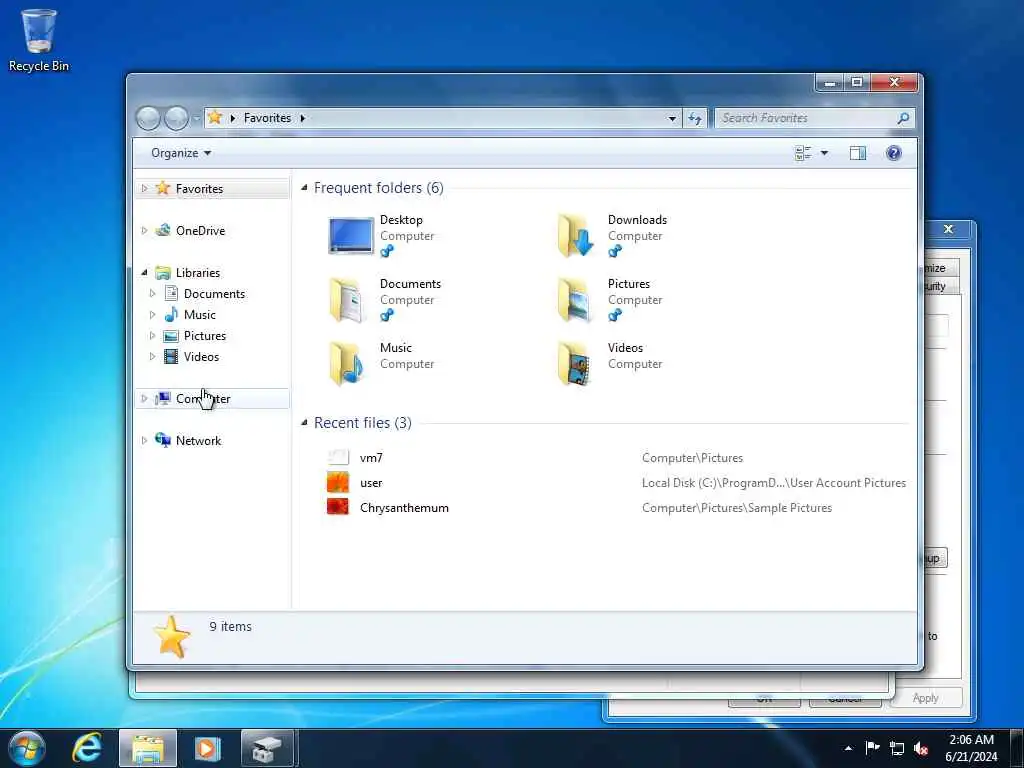Expand the Music library node
The width and height of the screenshot is (1024, 768).
point(152,315)
